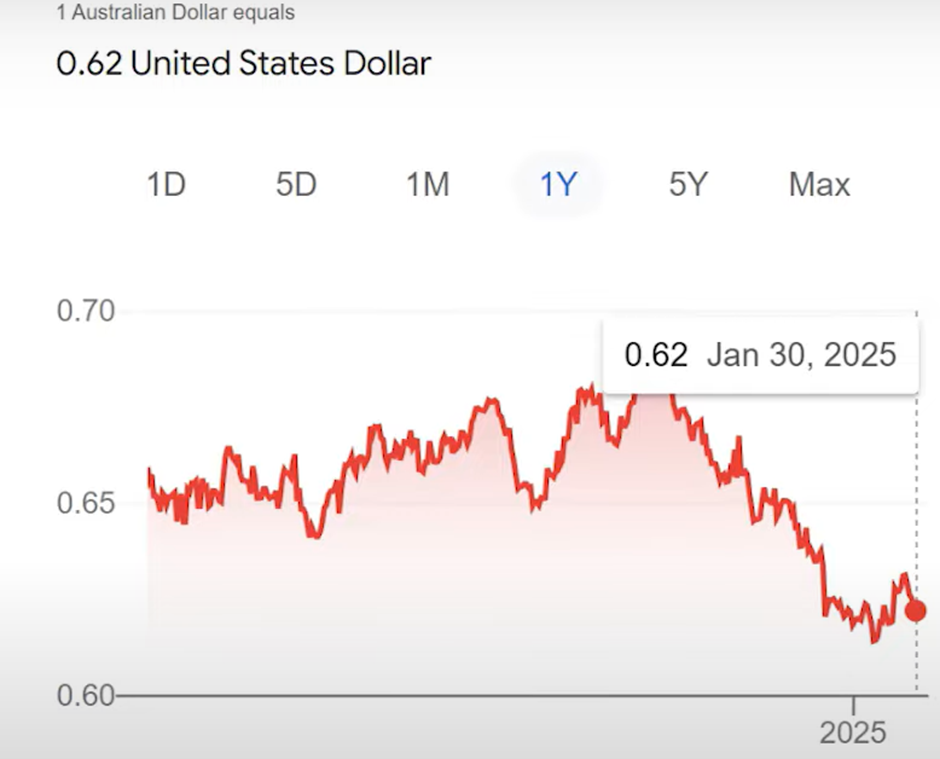Viewport: 940px width, 759px height.
Task: Open the 5Y time range
Action: point(688,185)
